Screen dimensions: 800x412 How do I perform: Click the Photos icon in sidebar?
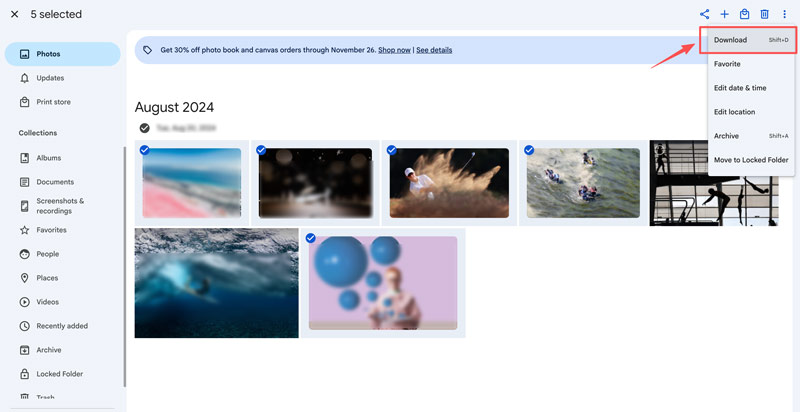point(24,54)
